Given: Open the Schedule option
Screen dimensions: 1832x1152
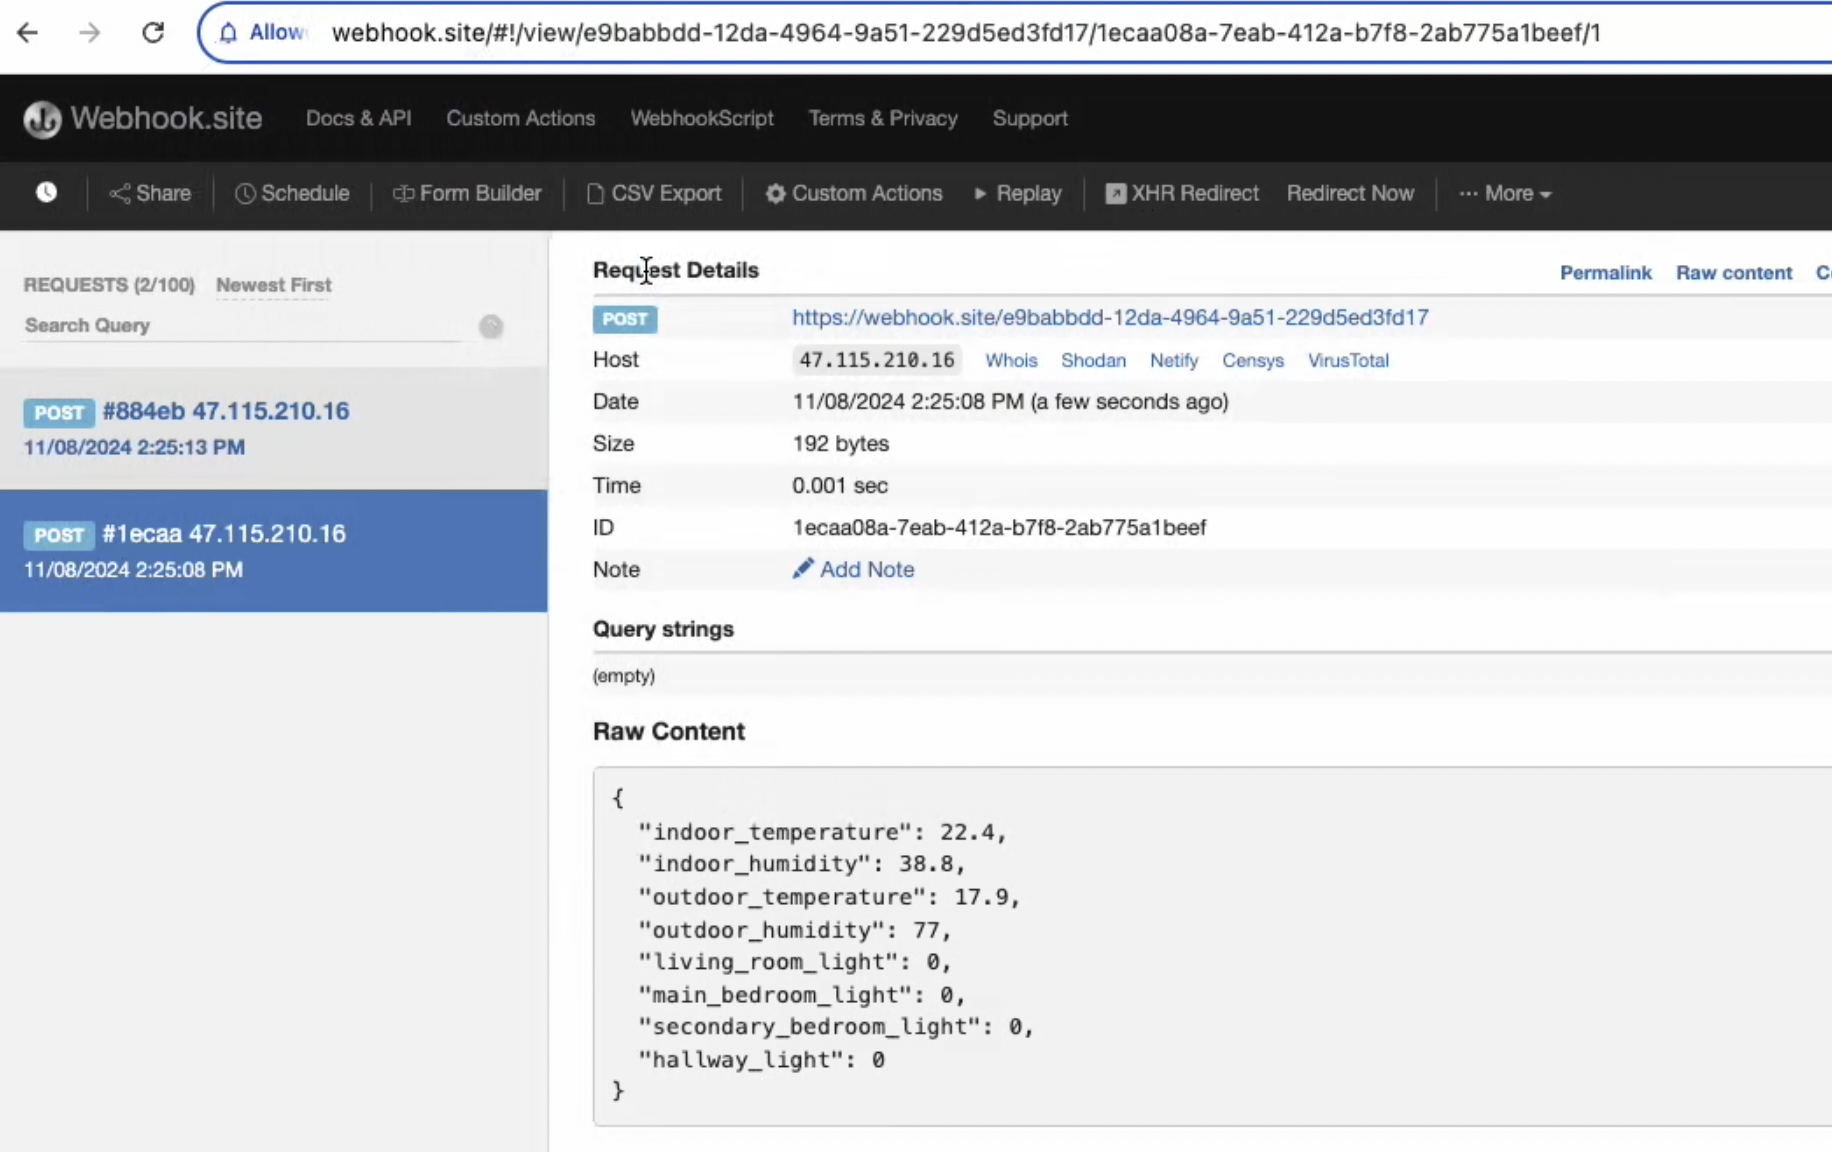Looking at the screenshot, I should [292, 193].
